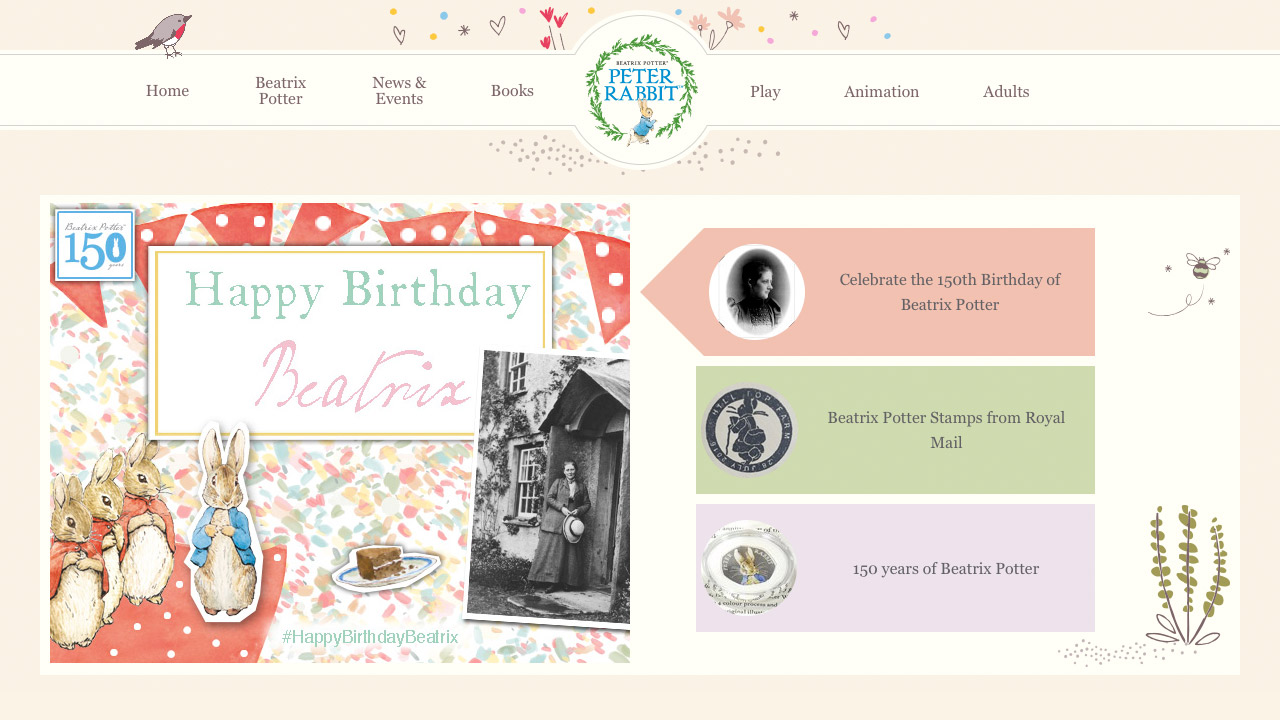The height and width of the screenshot is (720, 1280).
Task: Click the Beatrix Potter 150 years badge
Action: tap(95, 245)
